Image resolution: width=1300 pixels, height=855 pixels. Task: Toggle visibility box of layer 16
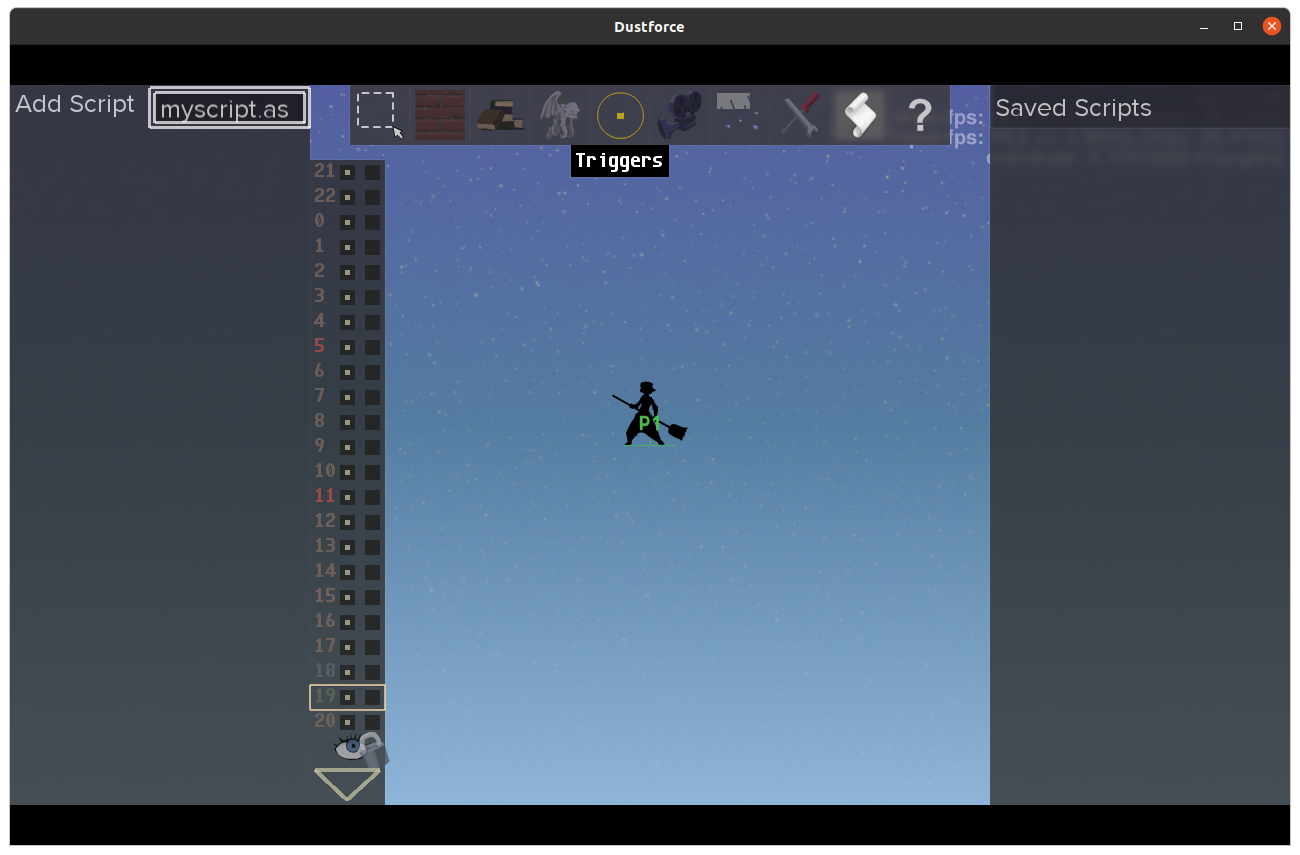point(347,622)
